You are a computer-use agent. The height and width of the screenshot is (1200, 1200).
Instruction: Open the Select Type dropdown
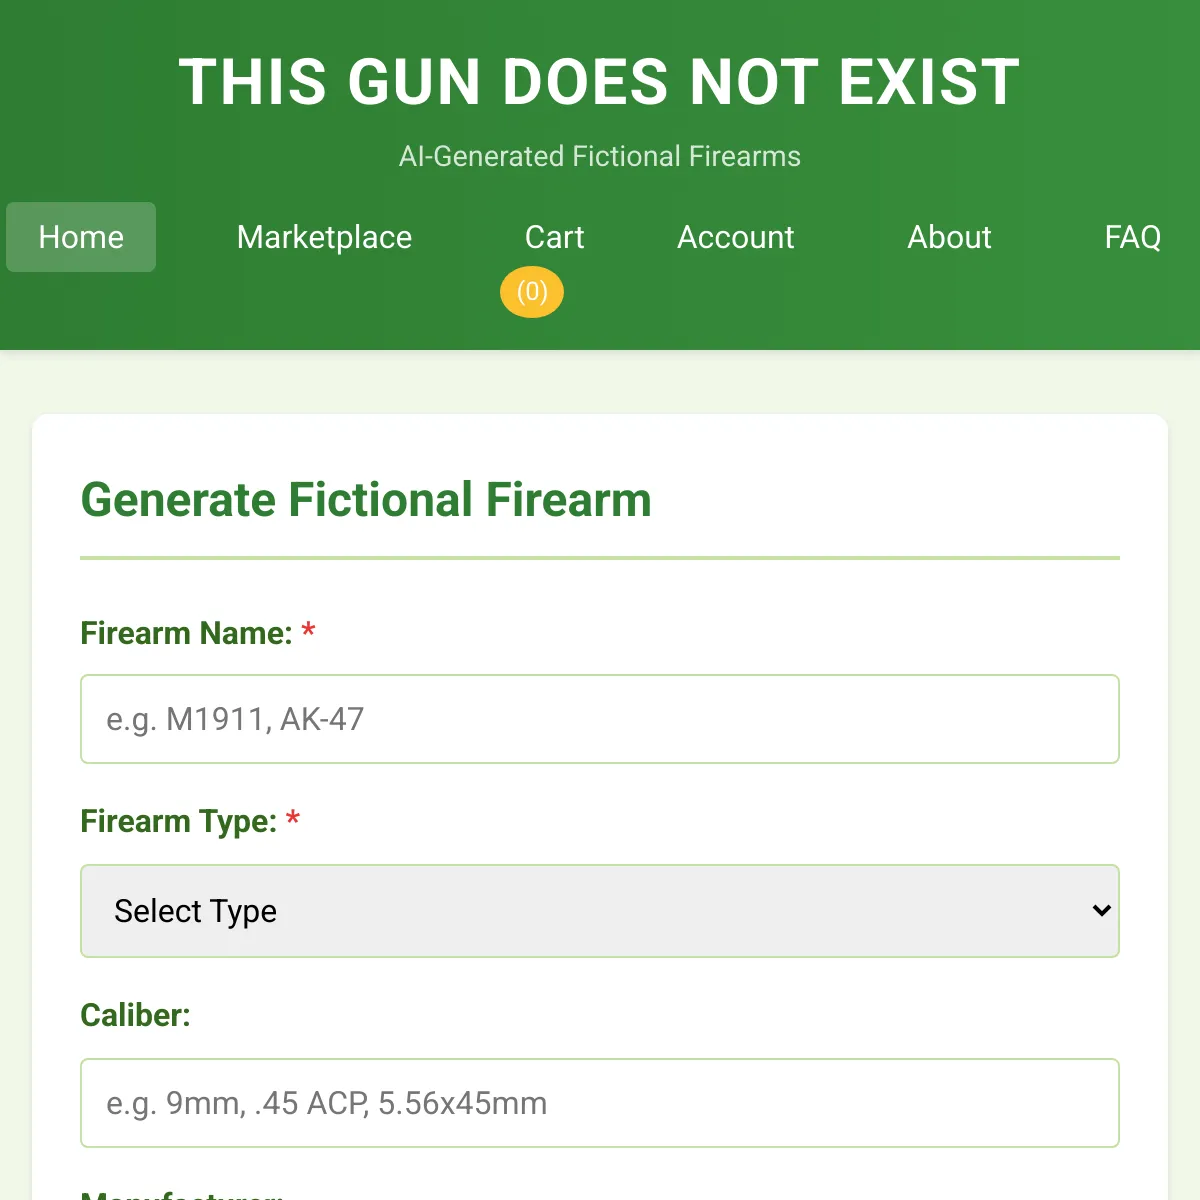[600, 911]
